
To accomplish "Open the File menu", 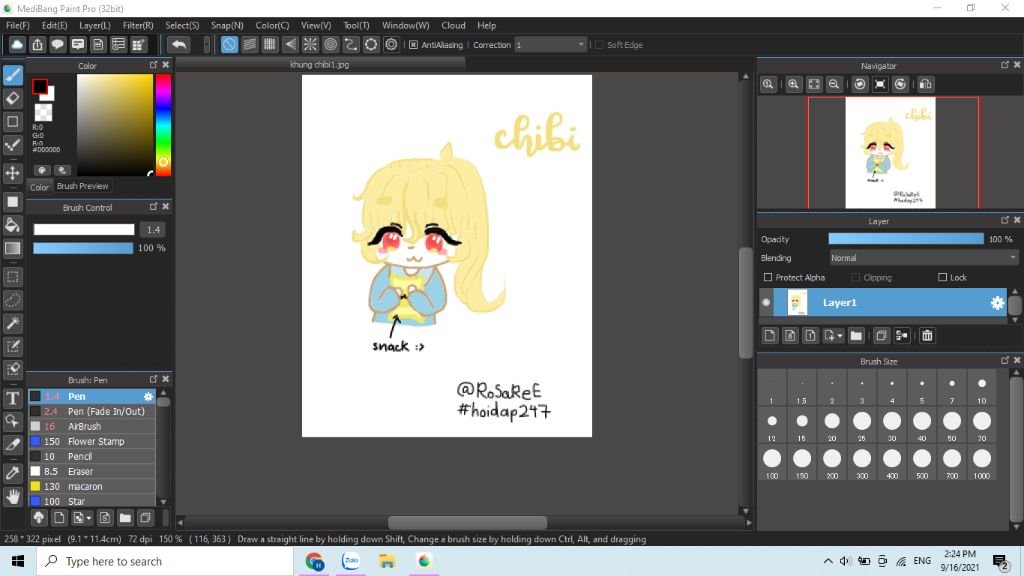I will click(18, 25).
